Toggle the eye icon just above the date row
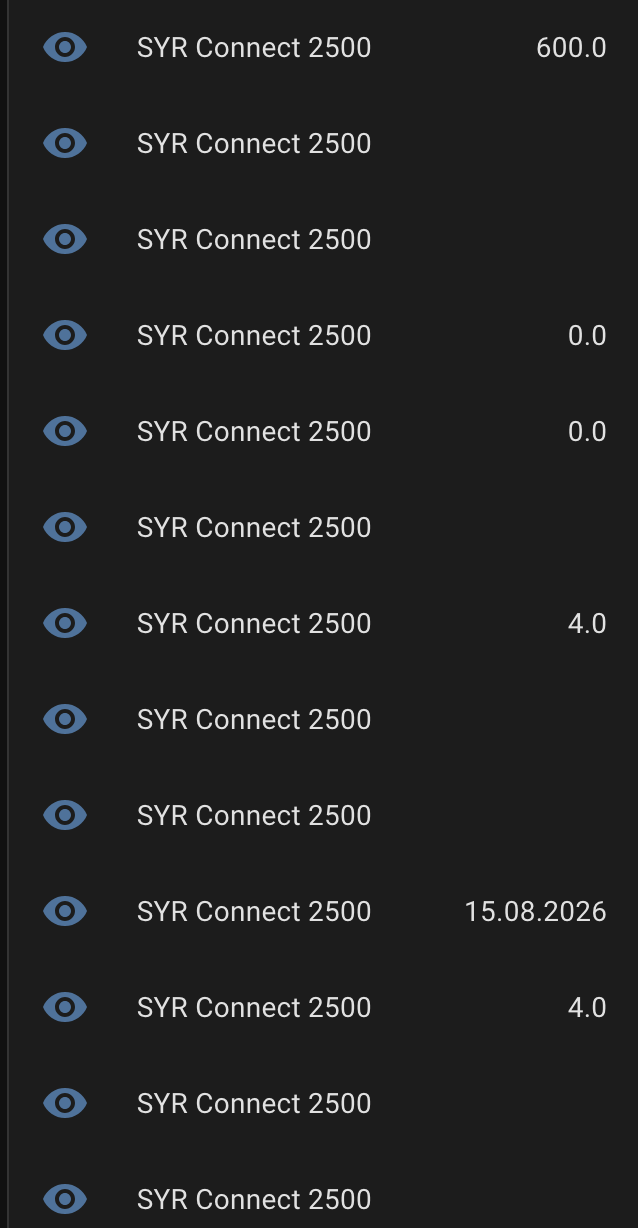This screenshot has width=638, height=1228. 65,815
